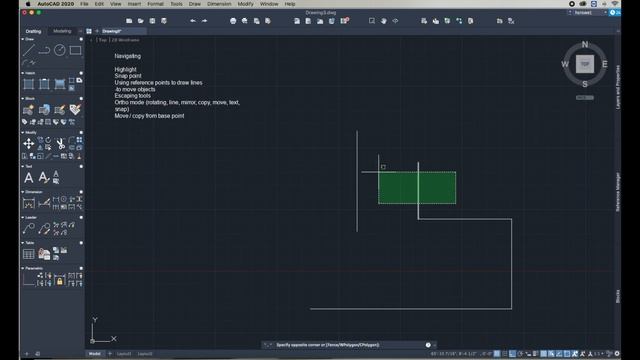The image size is (640, 360).
Task: Click the Create Block icon
Action: tap(29, 110)
